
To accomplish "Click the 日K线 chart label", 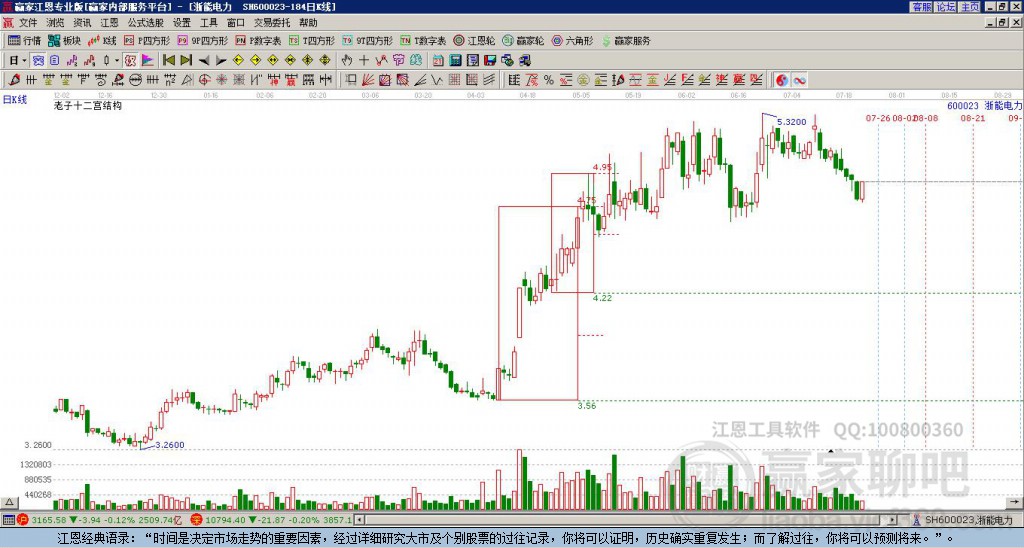I will tap(15, 99).
